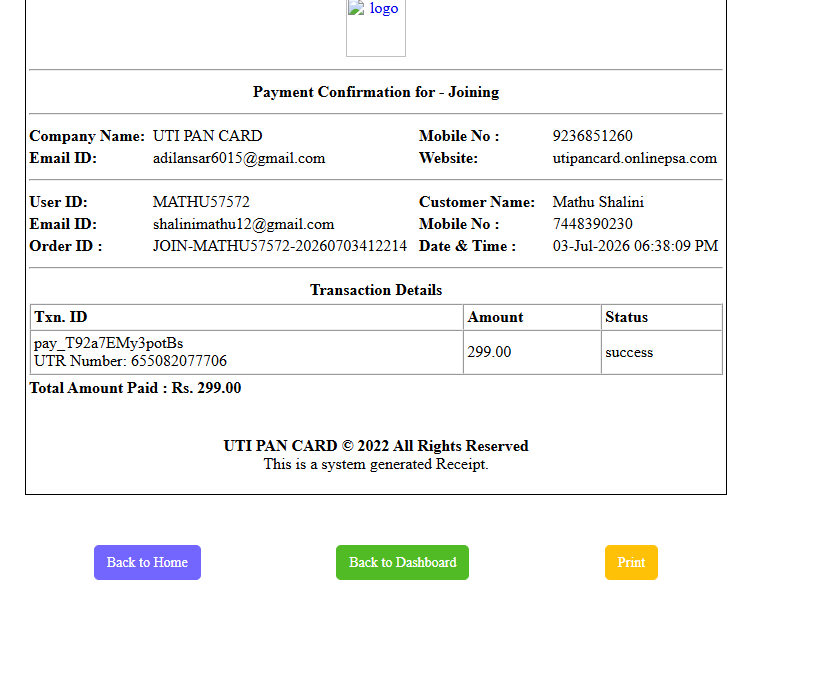Click the transaction ID pay_T92a7EMy3potBs
The height and width of the screenshot is (680, 818).
(109, 343)
